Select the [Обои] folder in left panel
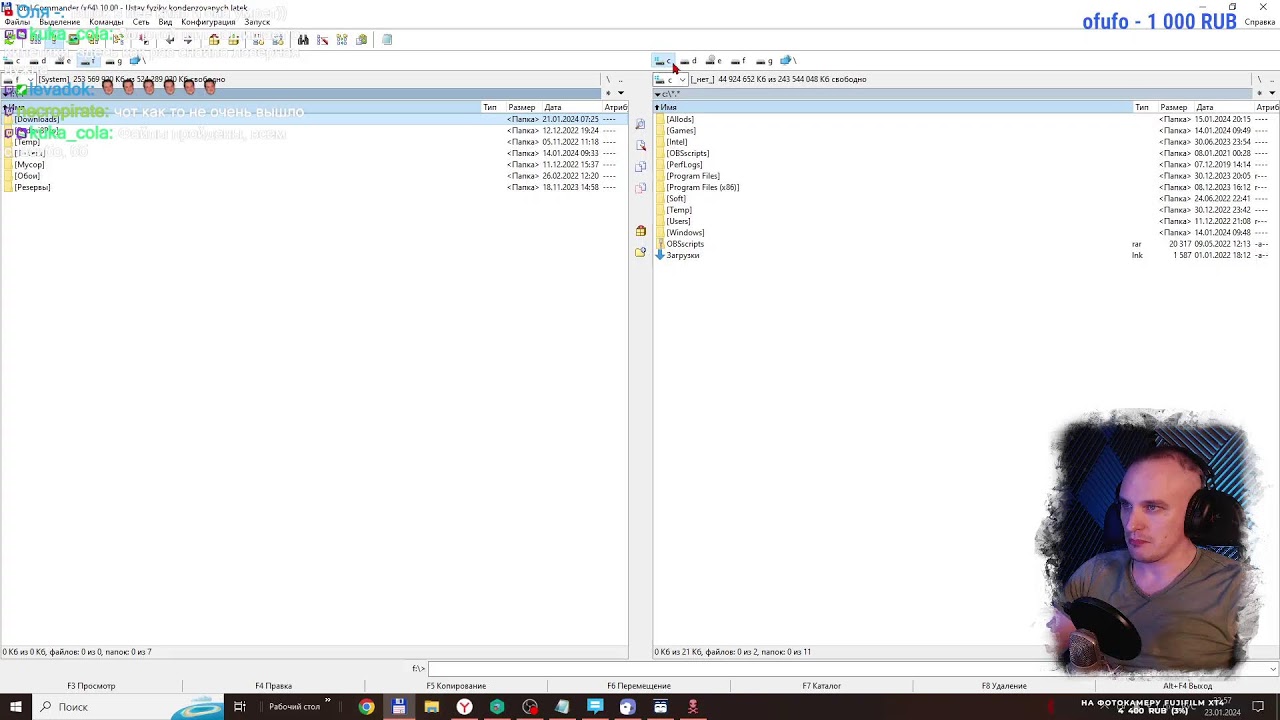Image resolution: width=1280 pixels, height=720 pixels. [27, 176]
